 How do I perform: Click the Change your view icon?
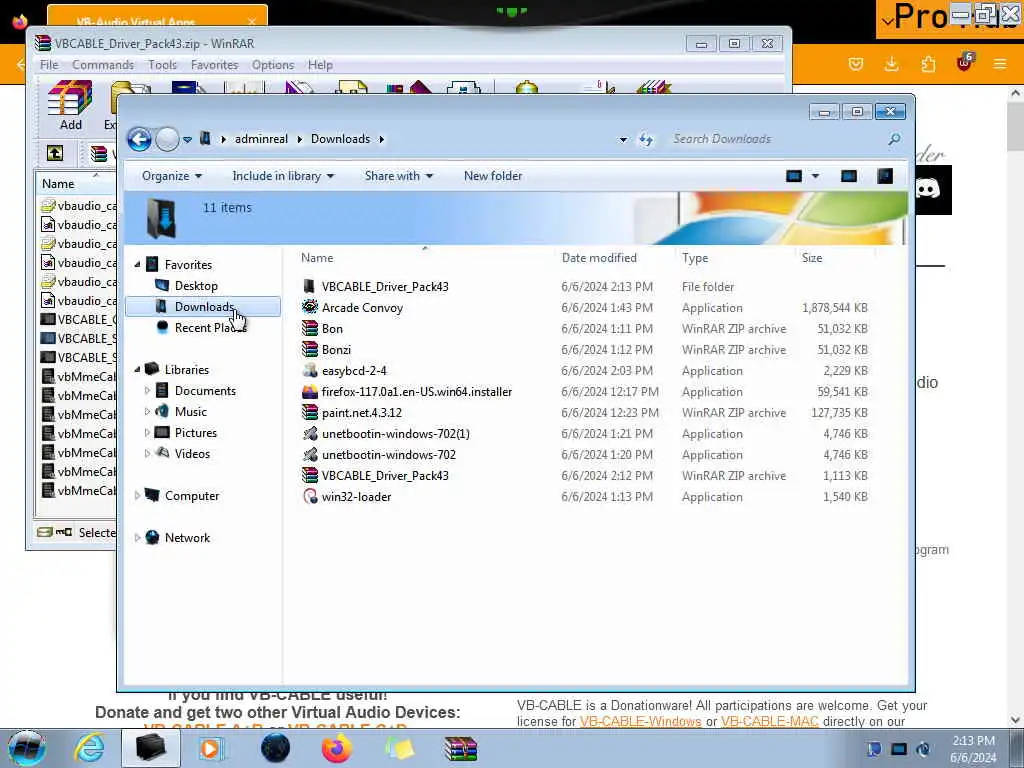[793, 176]
